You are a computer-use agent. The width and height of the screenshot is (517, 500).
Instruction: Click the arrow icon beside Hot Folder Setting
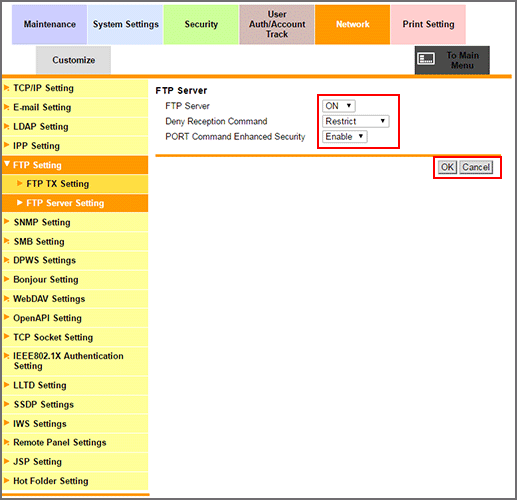(7, 480)
